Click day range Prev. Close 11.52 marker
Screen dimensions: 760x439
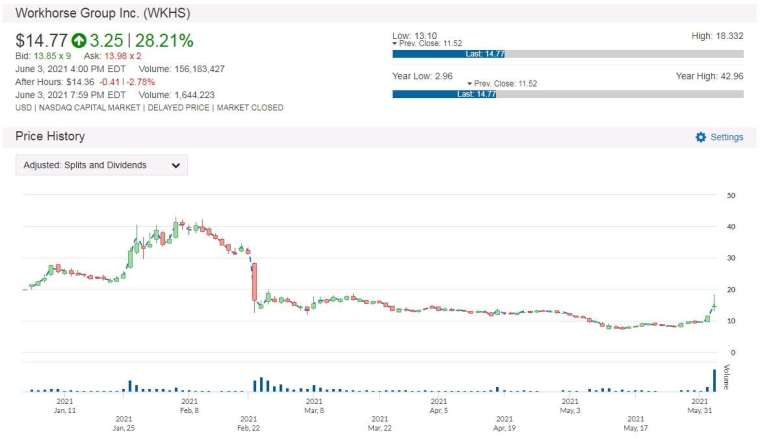pyautogui.click(x=427, y=44)
